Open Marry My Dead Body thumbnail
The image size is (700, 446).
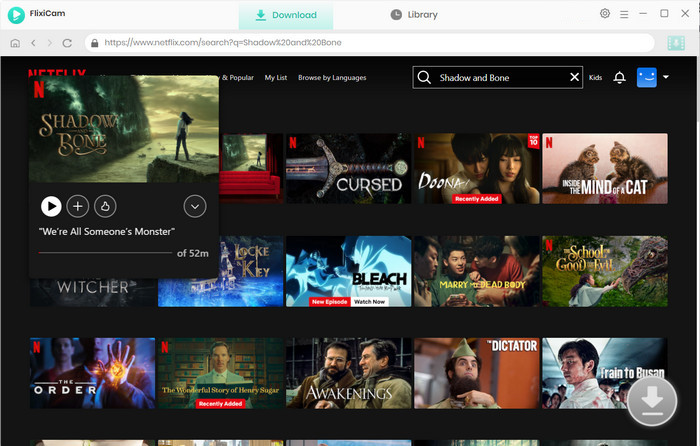(x=476, y=271)
